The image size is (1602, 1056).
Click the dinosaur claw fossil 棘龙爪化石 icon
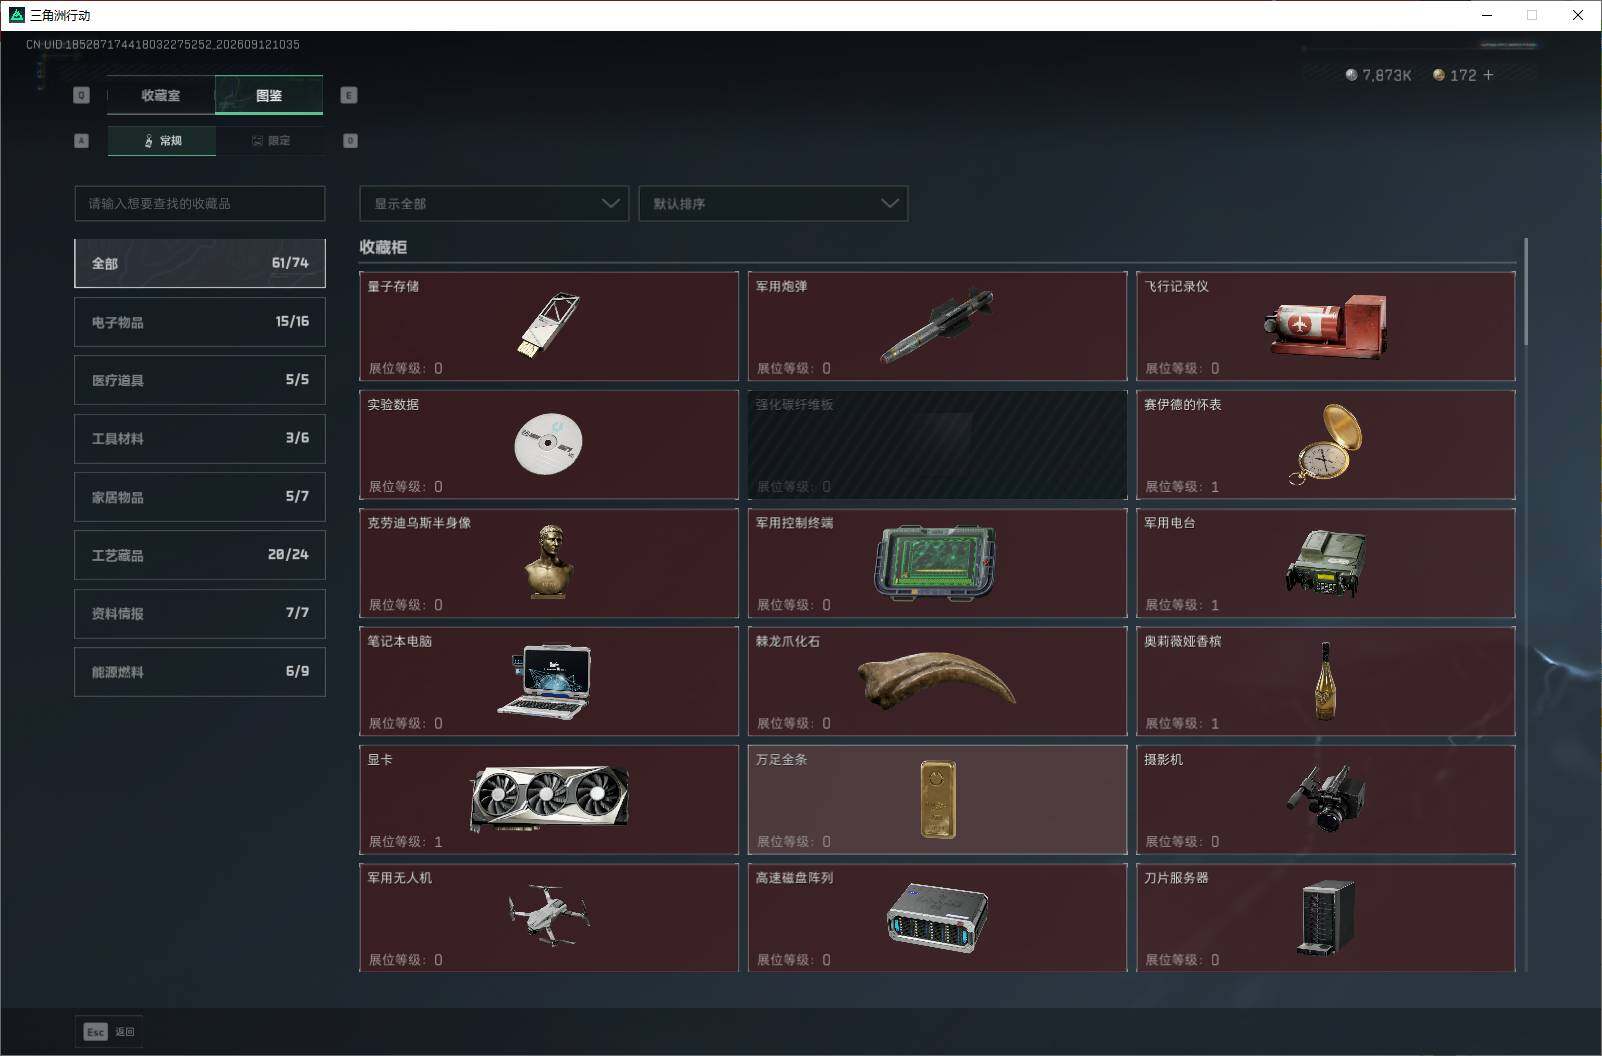click(937, 680)
